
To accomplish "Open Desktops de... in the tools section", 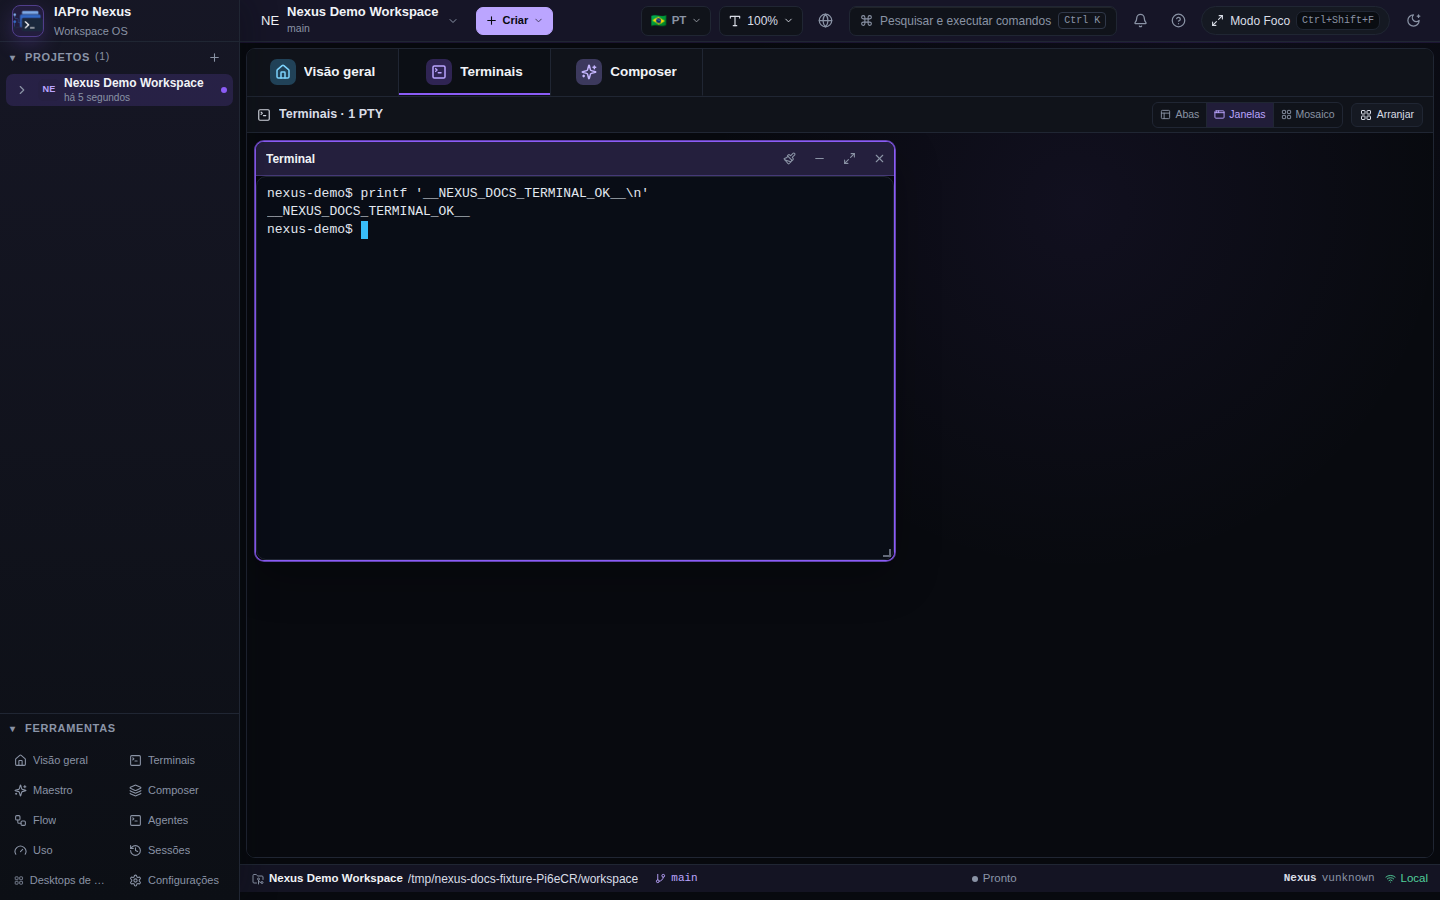I will [59, 880].
